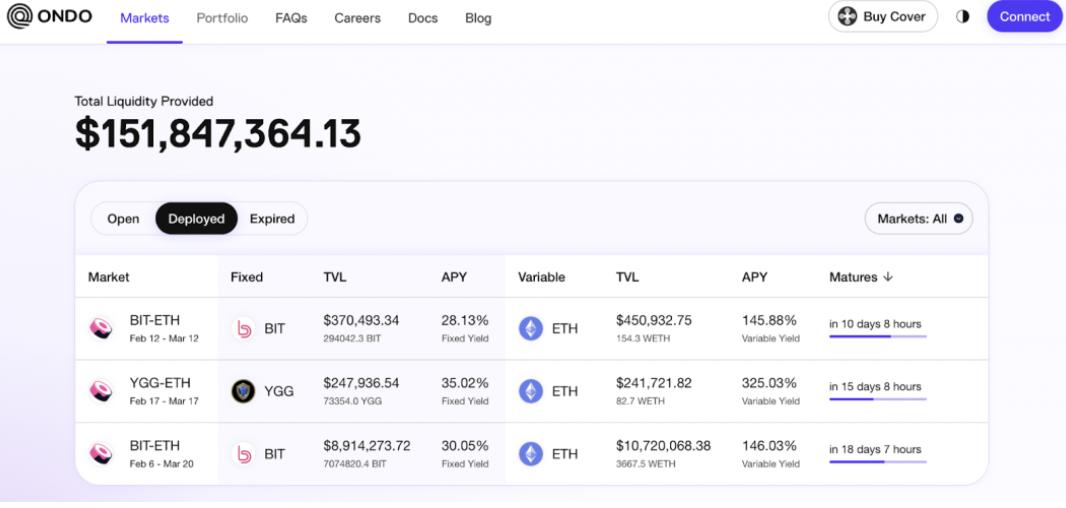The height and width of the screenshot is (508, 1066).
Task: Open the Markets: All dropdown
Action: 919,219
